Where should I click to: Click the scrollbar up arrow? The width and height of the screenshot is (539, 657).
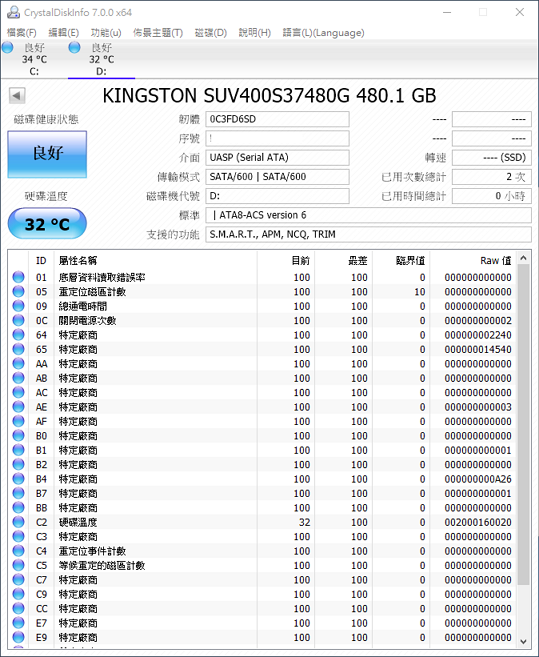(523, 258)
